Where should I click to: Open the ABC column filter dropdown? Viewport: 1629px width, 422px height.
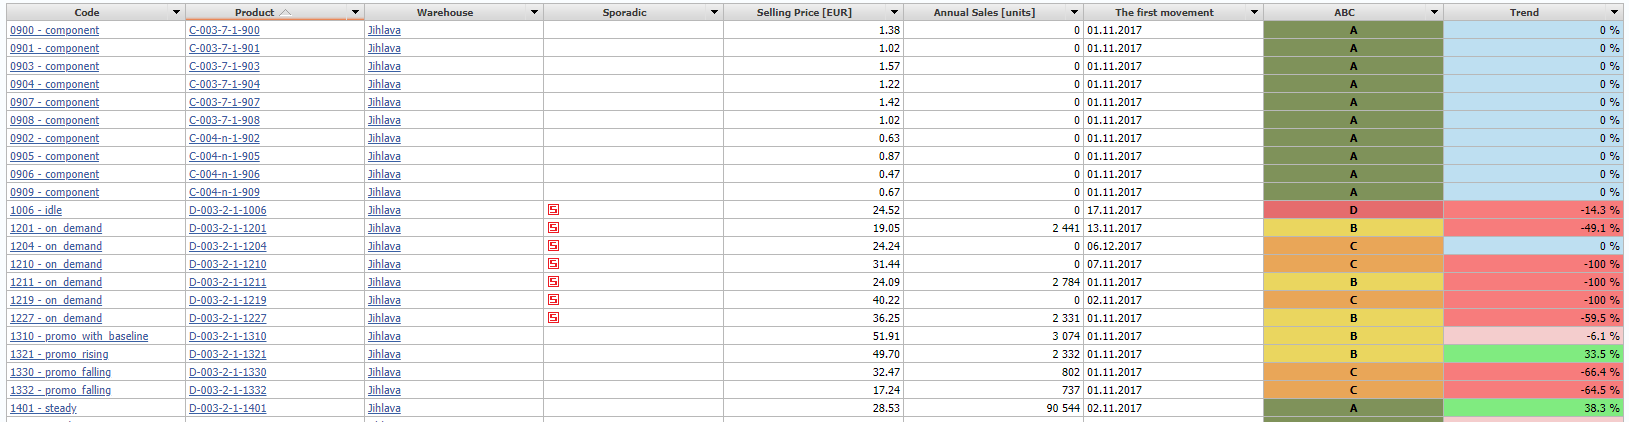pos(1434,12)
